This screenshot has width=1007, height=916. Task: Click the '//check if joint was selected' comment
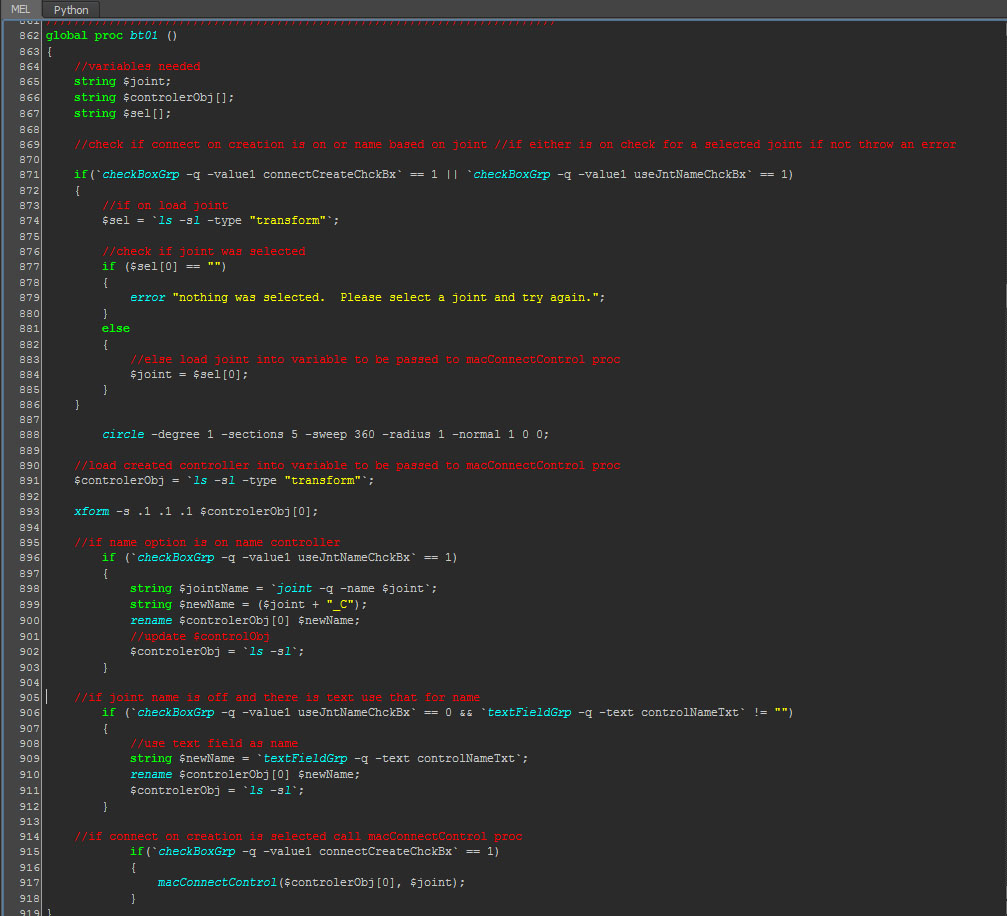tap(203, 251)
